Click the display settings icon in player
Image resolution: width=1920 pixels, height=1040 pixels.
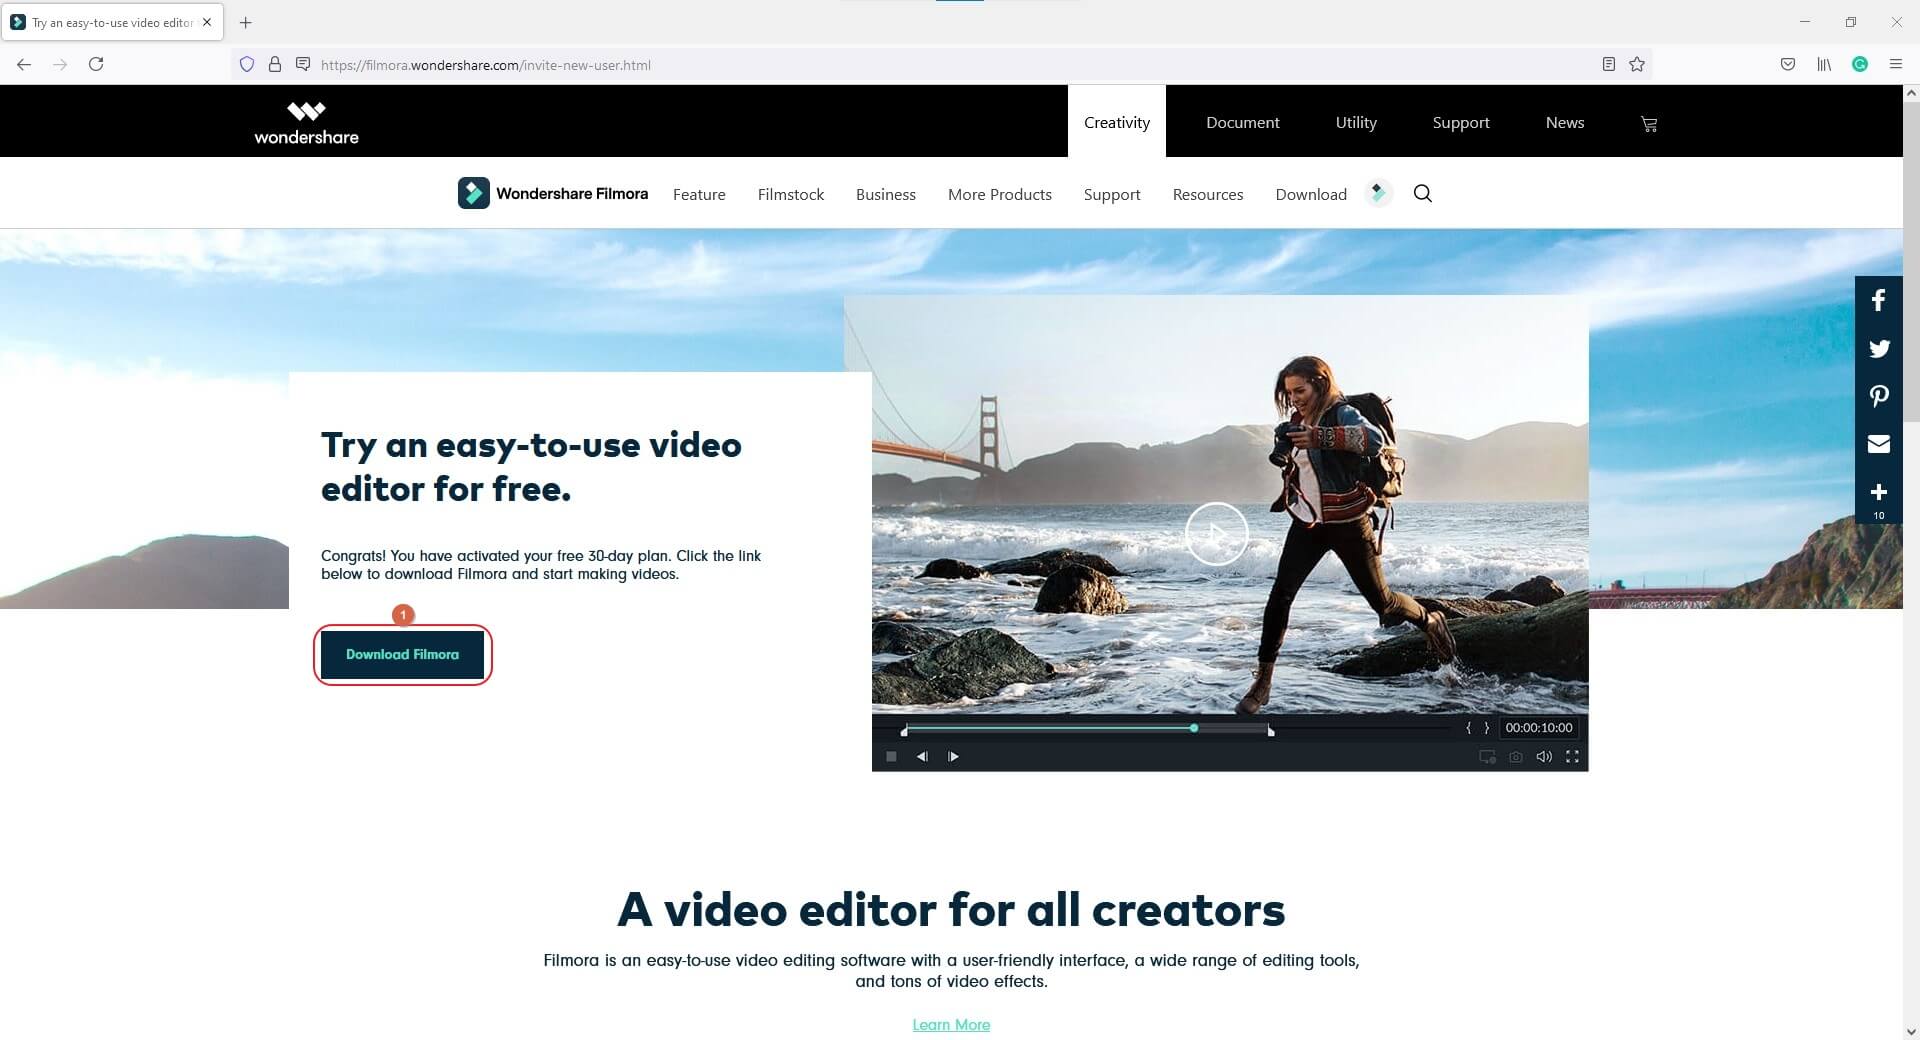[1488, 757]
